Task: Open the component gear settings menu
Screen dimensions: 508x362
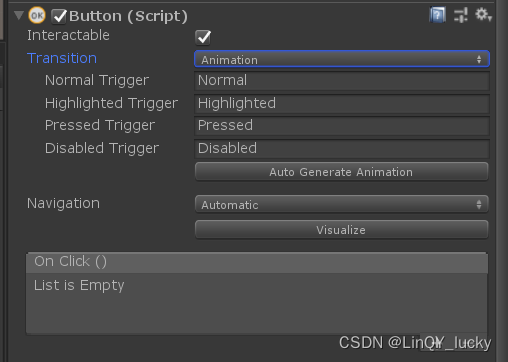Action: pyautogui.click(x=483, y=15)
